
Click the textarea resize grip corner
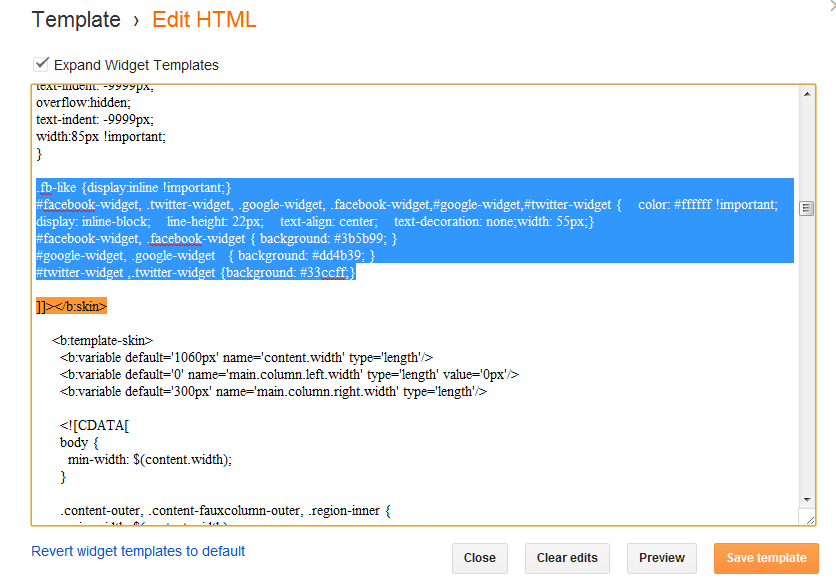tap(808, 517)
